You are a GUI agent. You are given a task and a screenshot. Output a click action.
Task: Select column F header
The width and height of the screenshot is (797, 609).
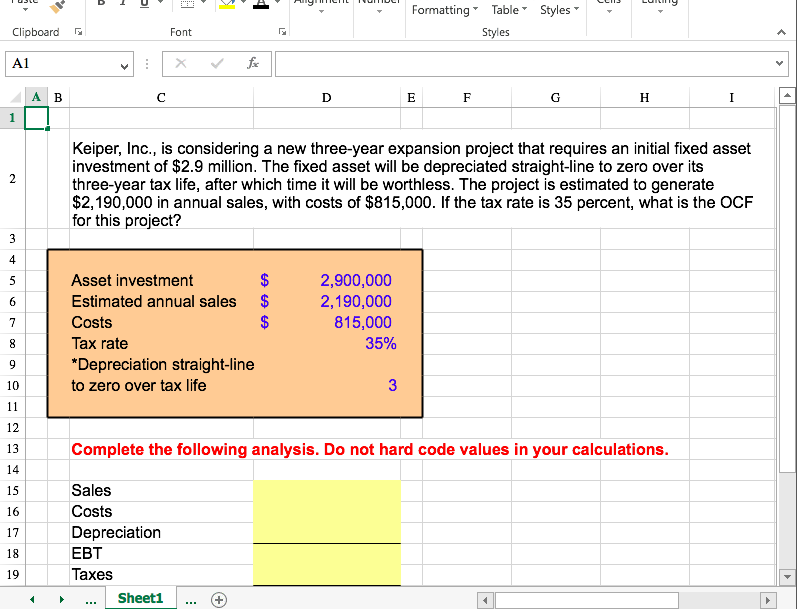tap(467, 97)
